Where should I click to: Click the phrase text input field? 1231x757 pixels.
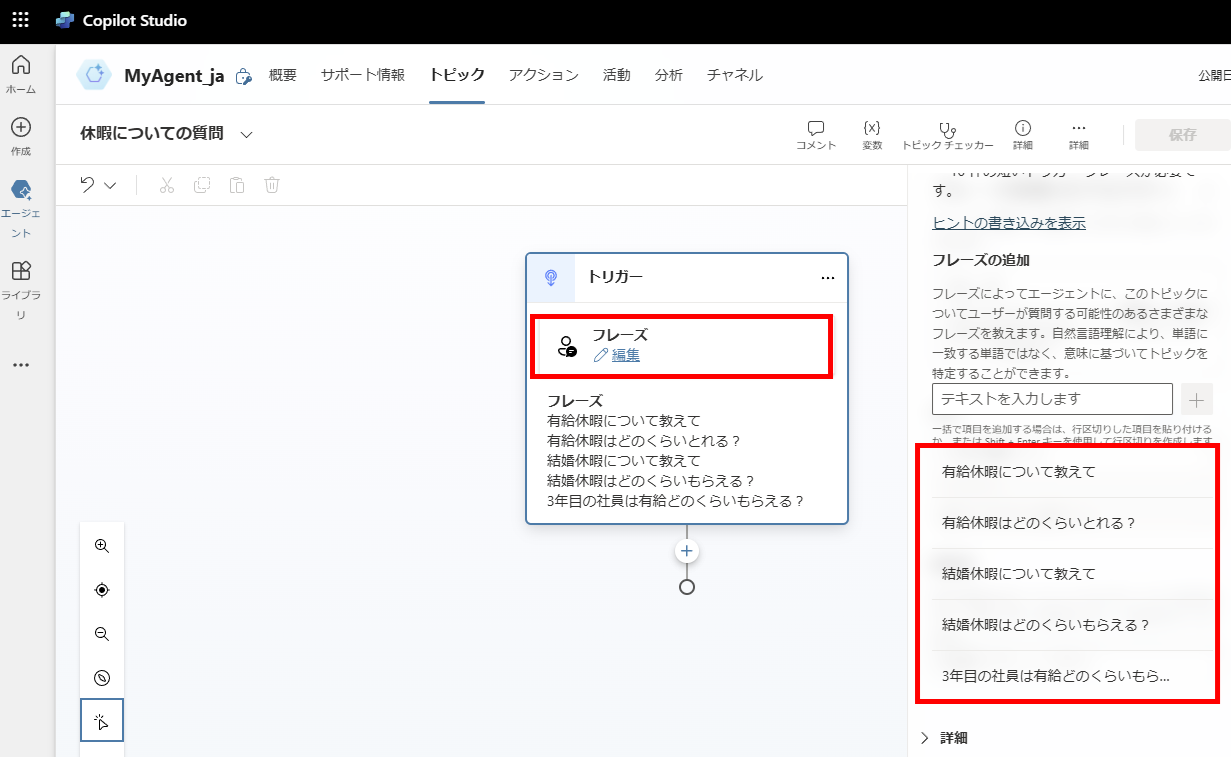pos(1051,398)
